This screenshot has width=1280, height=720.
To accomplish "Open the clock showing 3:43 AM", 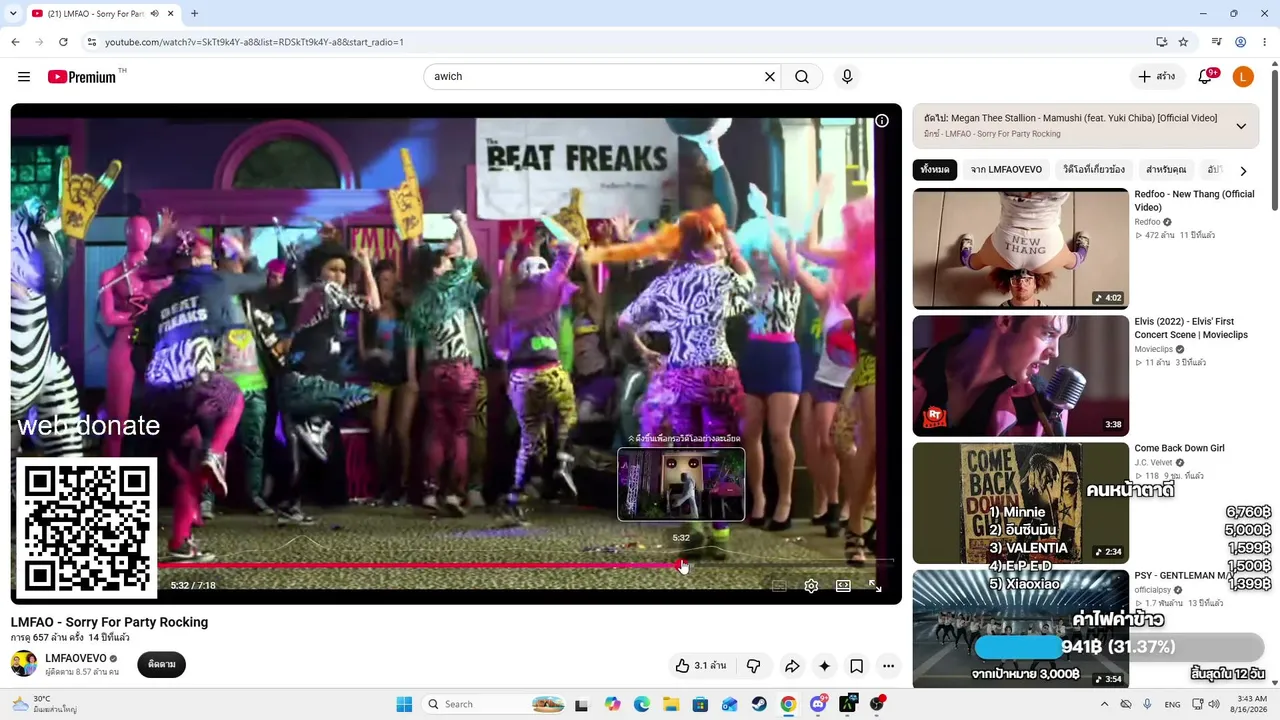I will click(x=1252, y=704).
